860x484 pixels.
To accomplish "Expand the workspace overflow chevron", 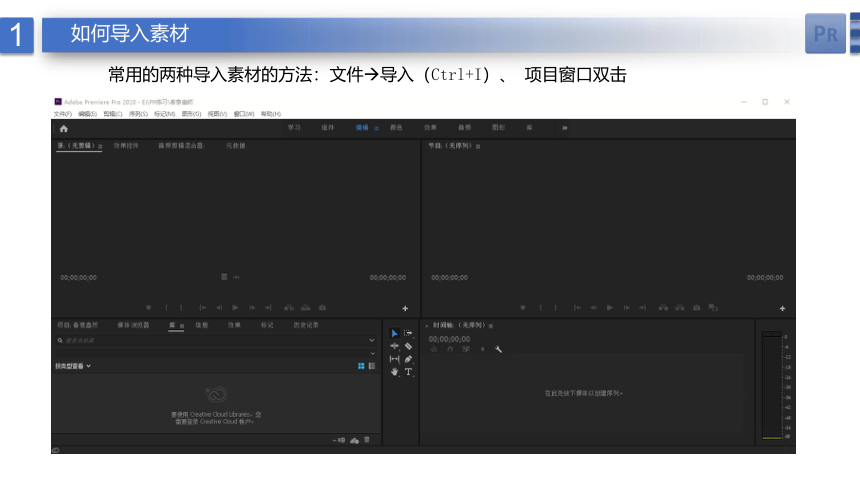I will (x=564, y=128).
